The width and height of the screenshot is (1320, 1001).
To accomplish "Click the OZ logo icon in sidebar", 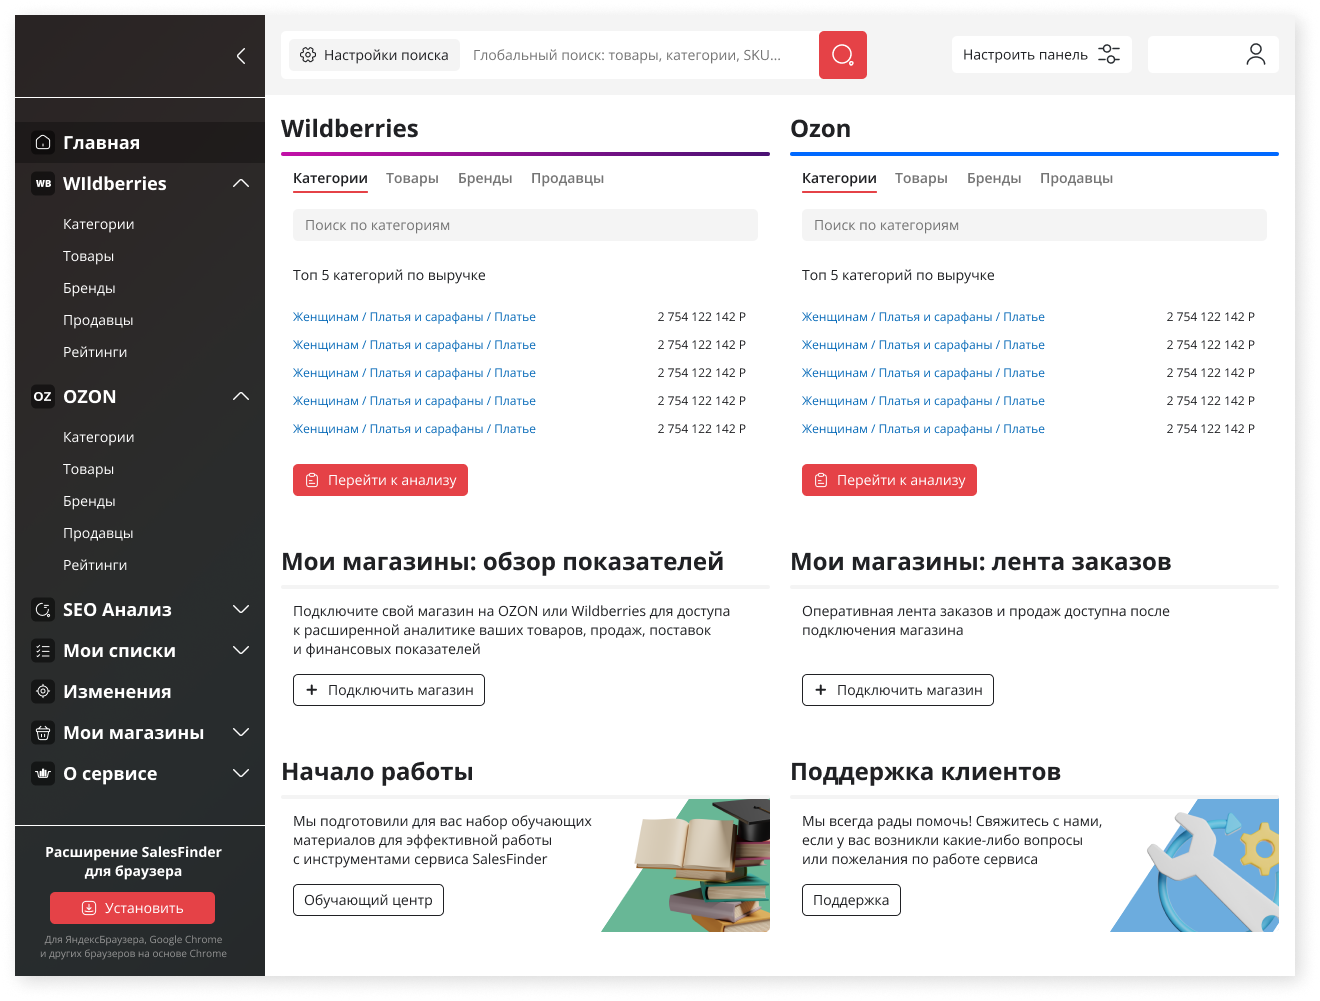I will coord(43,396).
